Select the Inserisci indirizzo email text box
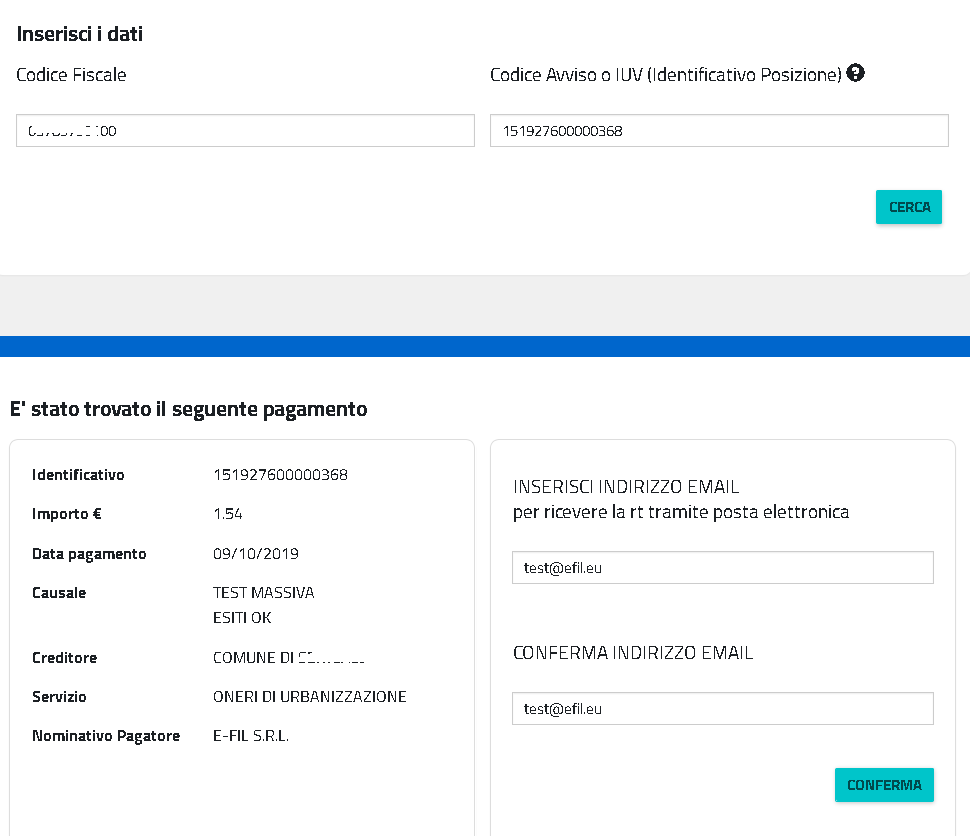This screenshot has height=836, width=970. tap(722, 567)
